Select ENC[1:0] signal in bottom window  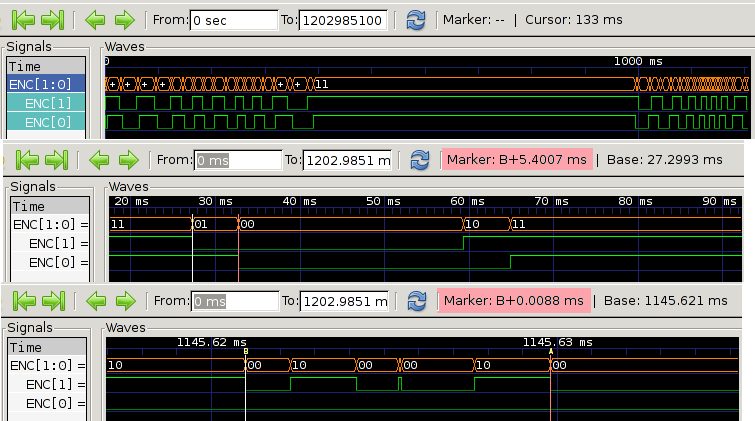click(x=47, y=366)
